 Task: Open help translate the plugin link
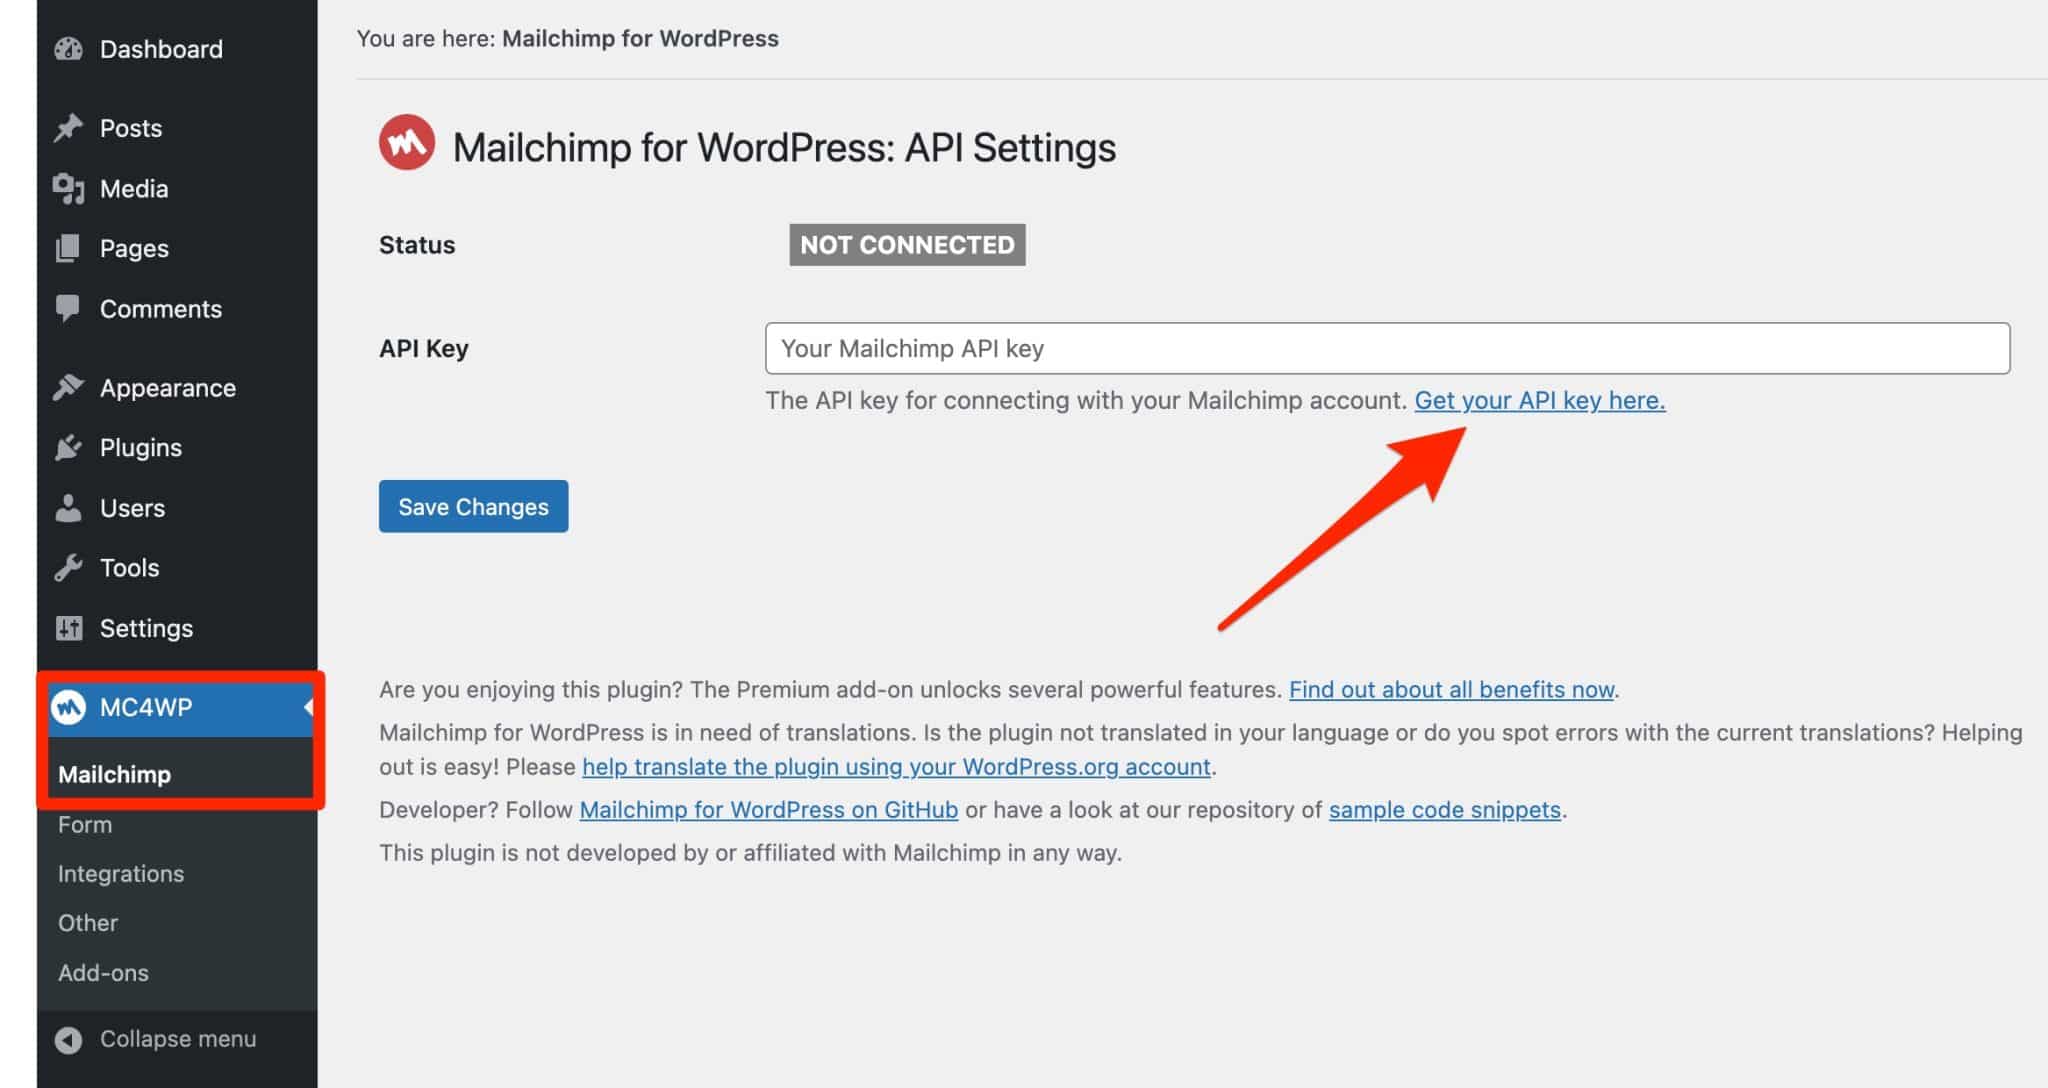pyautogui.click(x=896, y=767)
